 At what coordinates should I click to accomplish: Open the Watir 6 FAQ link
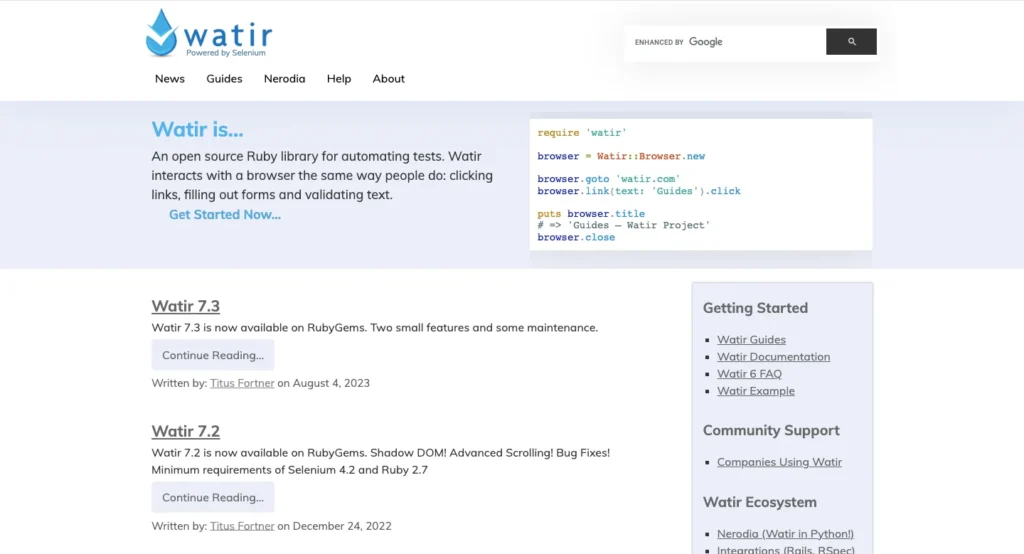click(x=749, y=374)
